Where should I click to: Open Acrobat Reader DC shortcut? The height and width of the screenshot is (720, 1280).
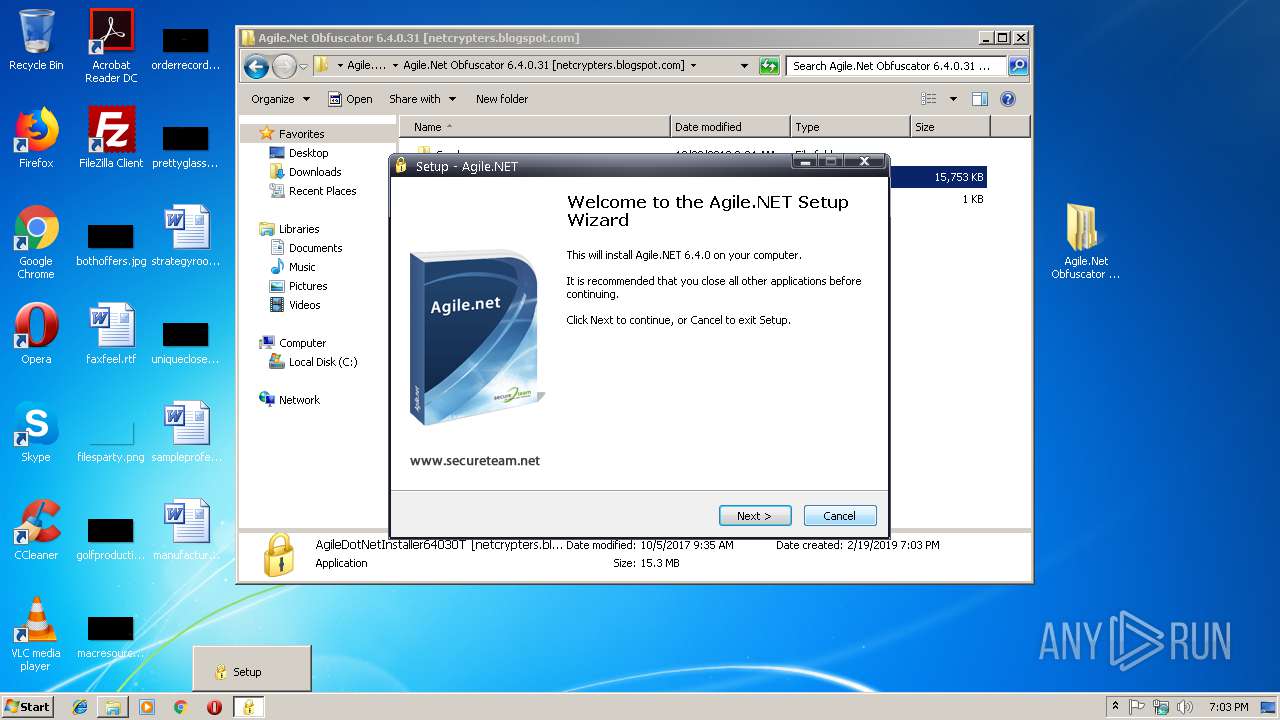(111, 46)
